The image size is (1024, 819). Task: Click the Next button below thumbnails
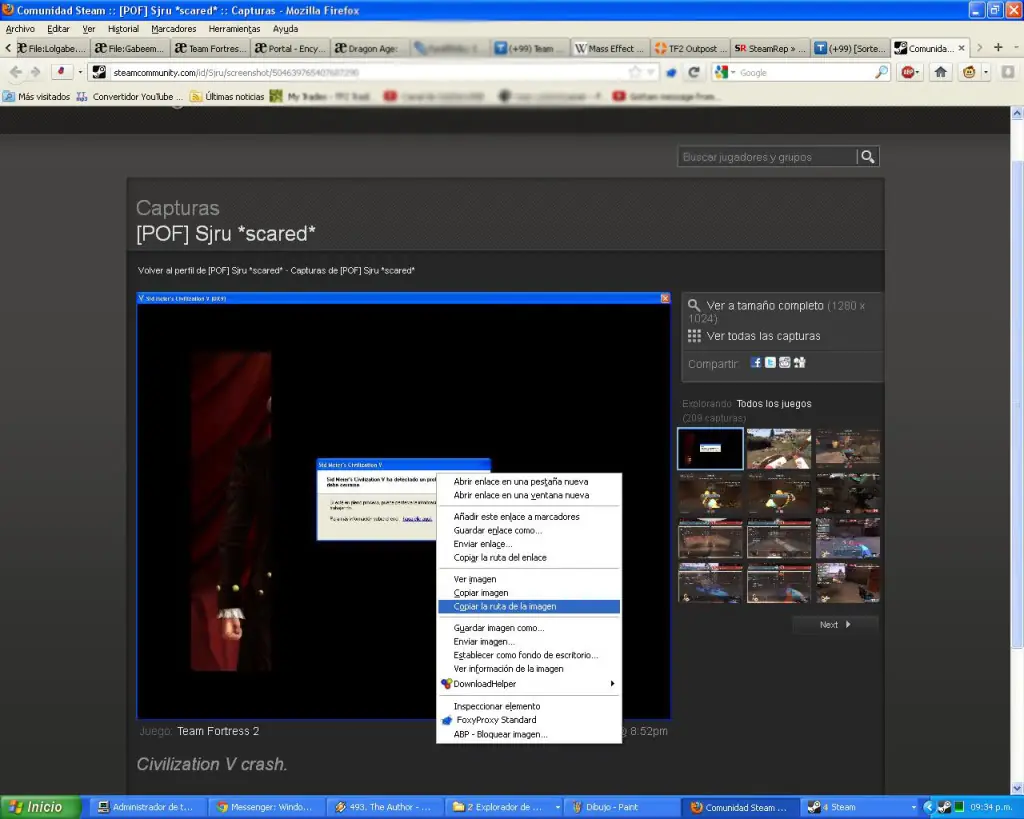pos(835,624)
